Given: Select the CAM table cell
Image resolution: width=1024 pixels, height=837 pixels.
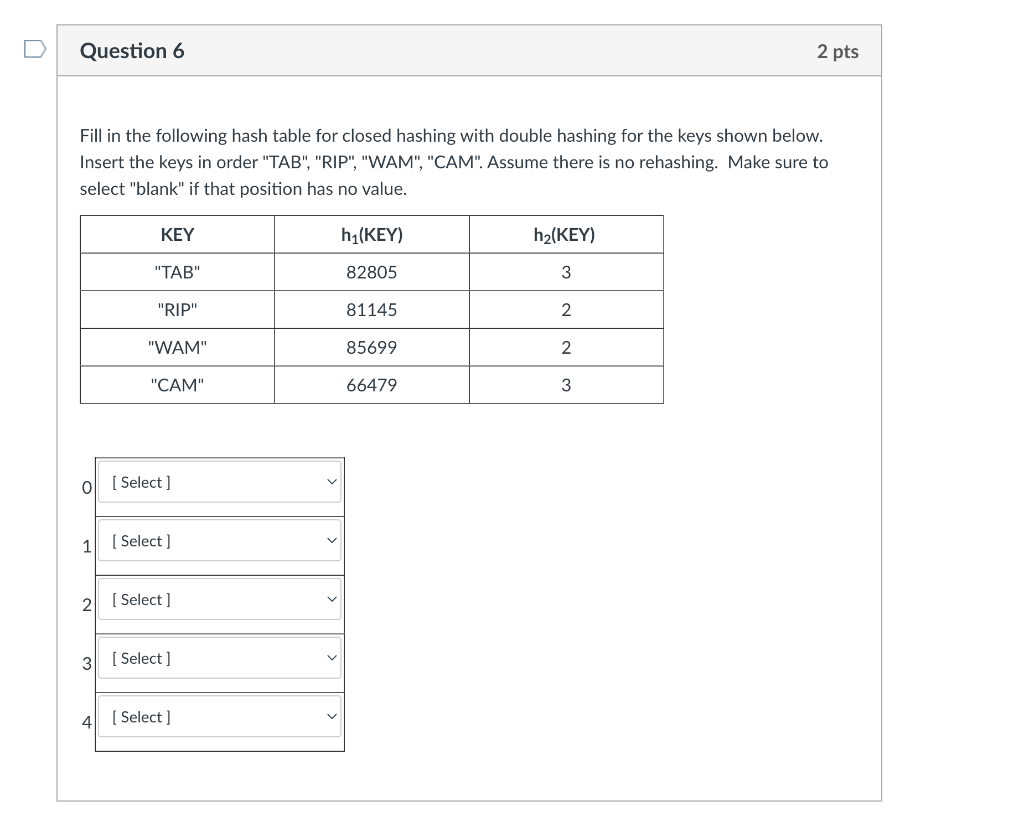Looking at the screenshot, I should (177, 384).
